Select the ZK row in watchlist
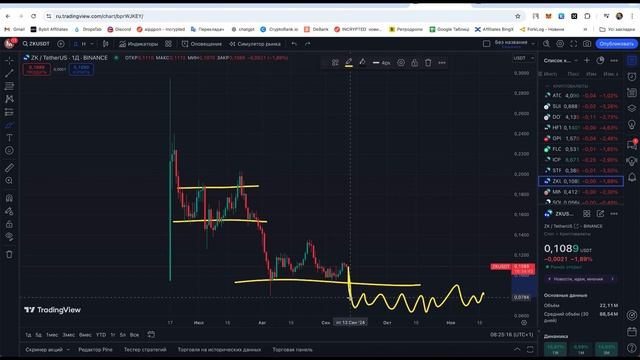This screenshot has height=360, width=640. tap(581, 181)
